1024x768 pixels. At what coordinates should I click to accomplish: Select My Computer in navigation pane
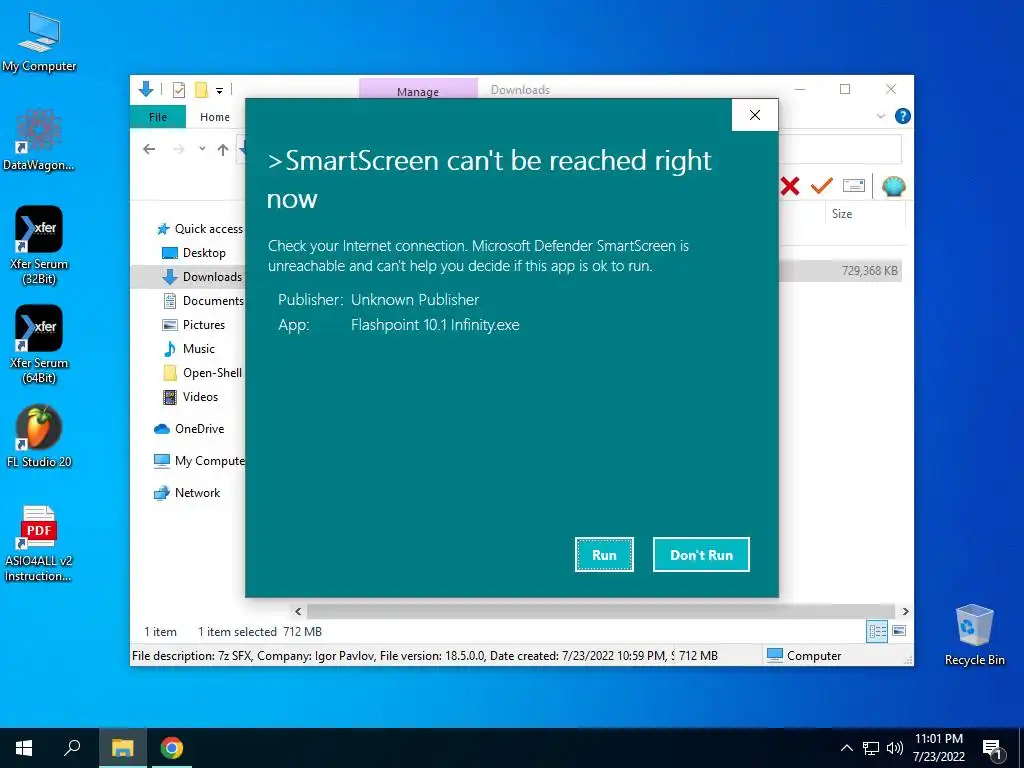click(x=199, y=461)
